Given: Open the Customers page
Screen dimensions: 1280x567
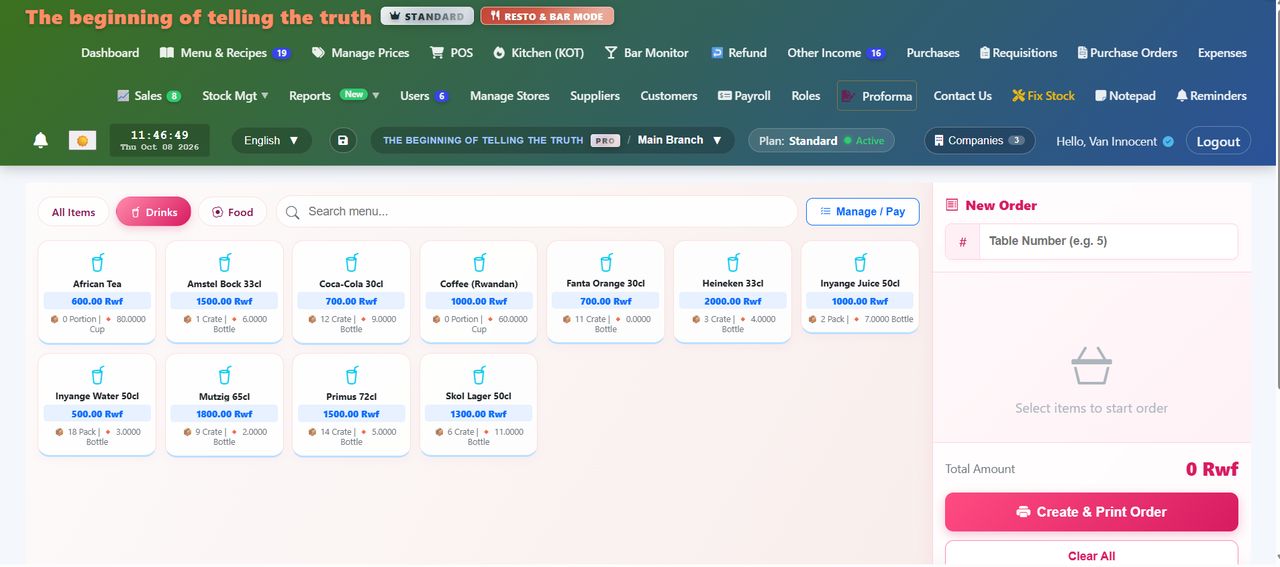Looking at the screenshot, I should point(669,96).
